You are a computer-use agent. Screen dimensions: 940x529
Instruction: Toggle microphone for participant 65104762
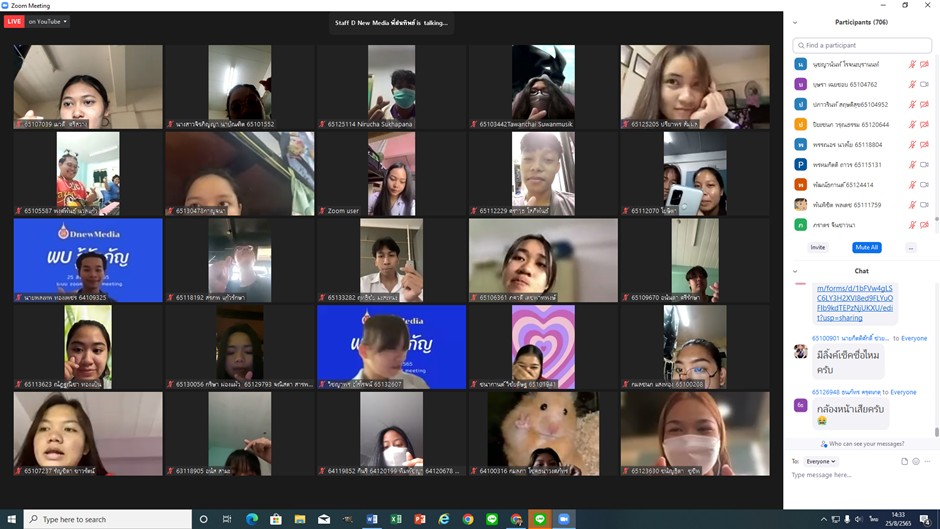tap(912, 85)
